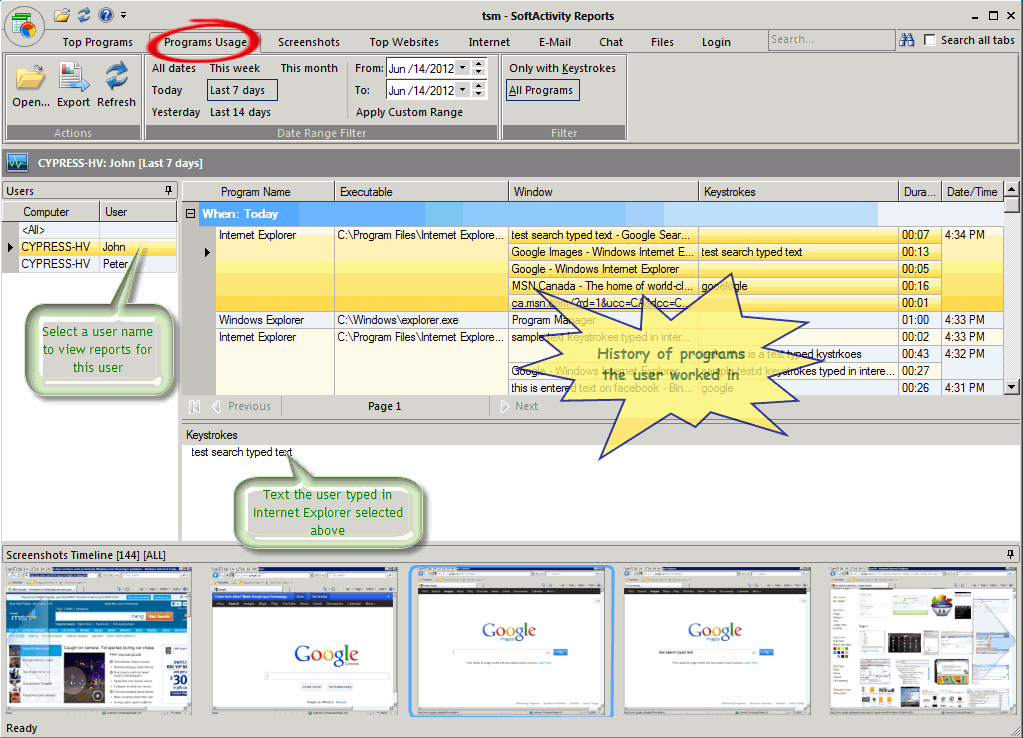Toggle the Only with Keystrokes filter
Viewport: 1023px width, 738px height.
pos(562,68)
